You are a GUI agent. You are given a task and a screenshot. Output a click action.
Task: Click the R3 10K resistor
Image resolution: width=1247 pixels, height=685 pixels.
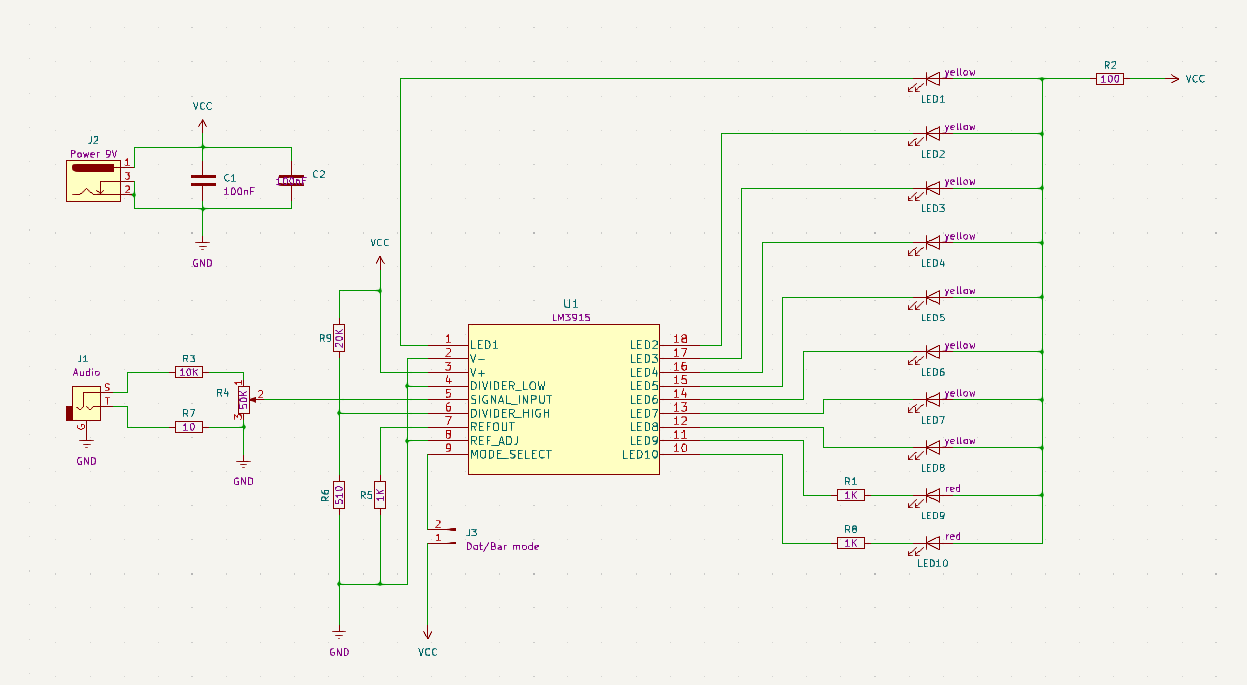[188, 371]
